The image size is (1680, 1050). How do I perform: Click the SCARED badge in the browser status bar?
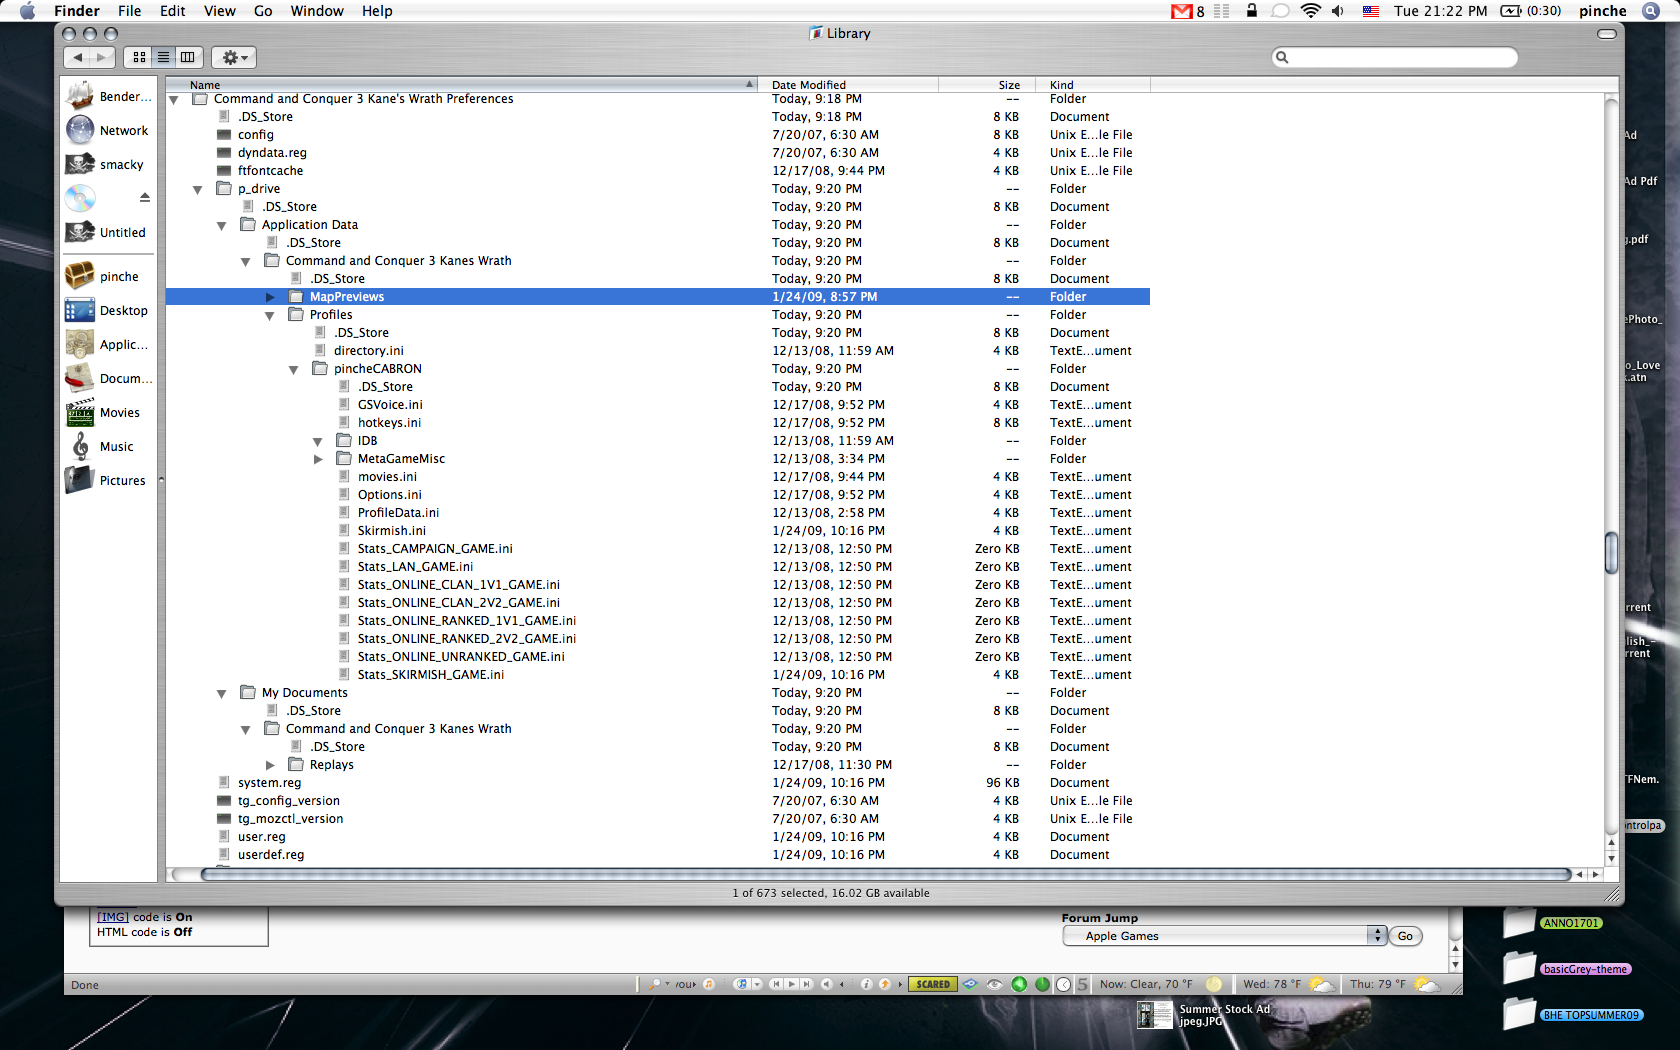pyautogui.click(x=933, y=984)
